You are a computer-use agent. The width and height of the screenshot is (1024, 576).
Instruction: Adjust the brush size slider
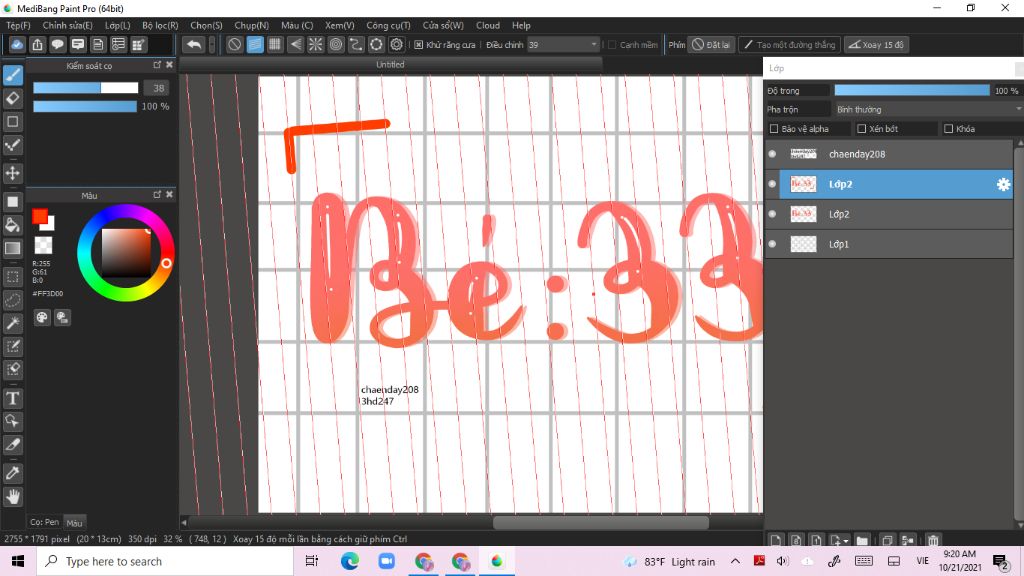[x=86, y=88]
